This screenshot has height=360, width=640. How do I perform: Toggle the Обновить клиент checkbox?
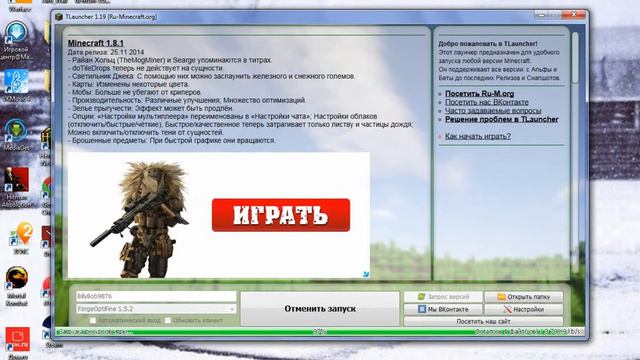click(x=167, y=320)
